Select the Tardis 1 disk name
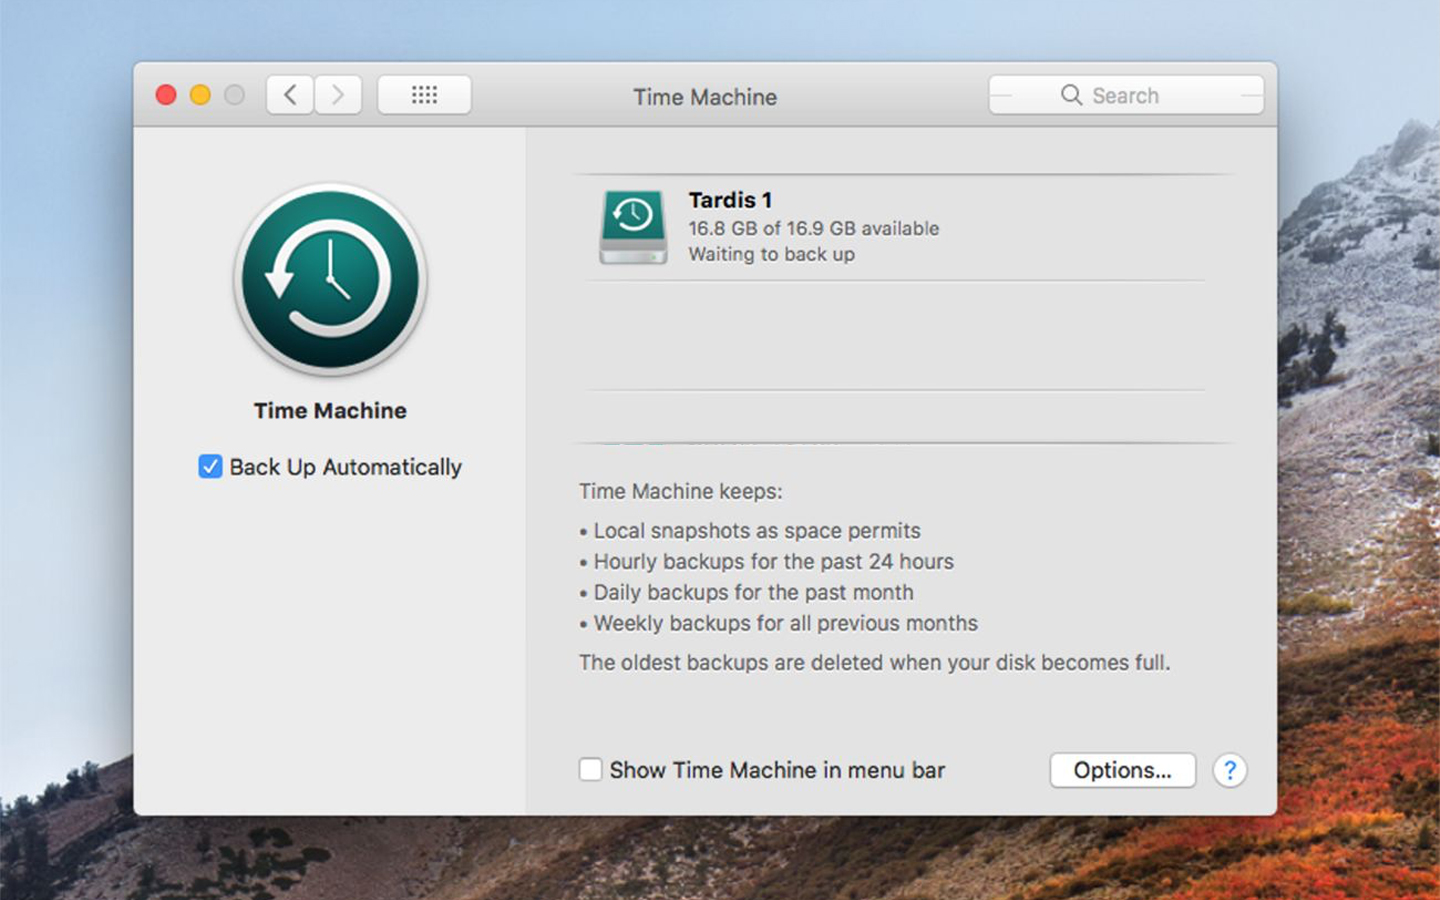 (x=730, y=200)
